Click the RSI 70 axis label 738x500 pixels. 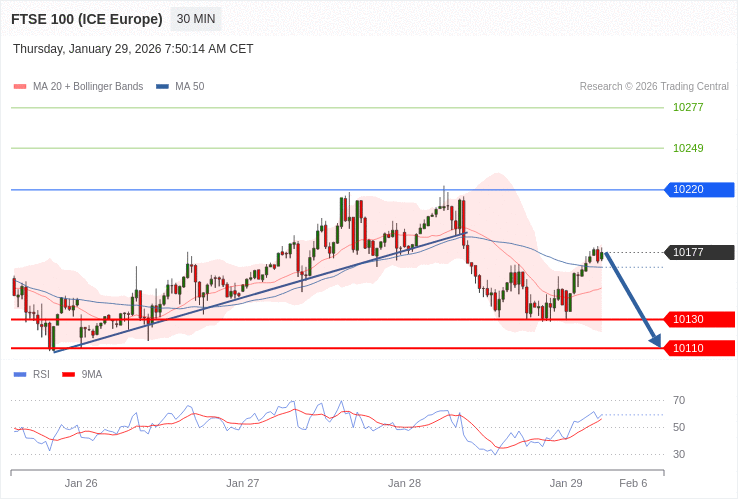coord(679,401)
